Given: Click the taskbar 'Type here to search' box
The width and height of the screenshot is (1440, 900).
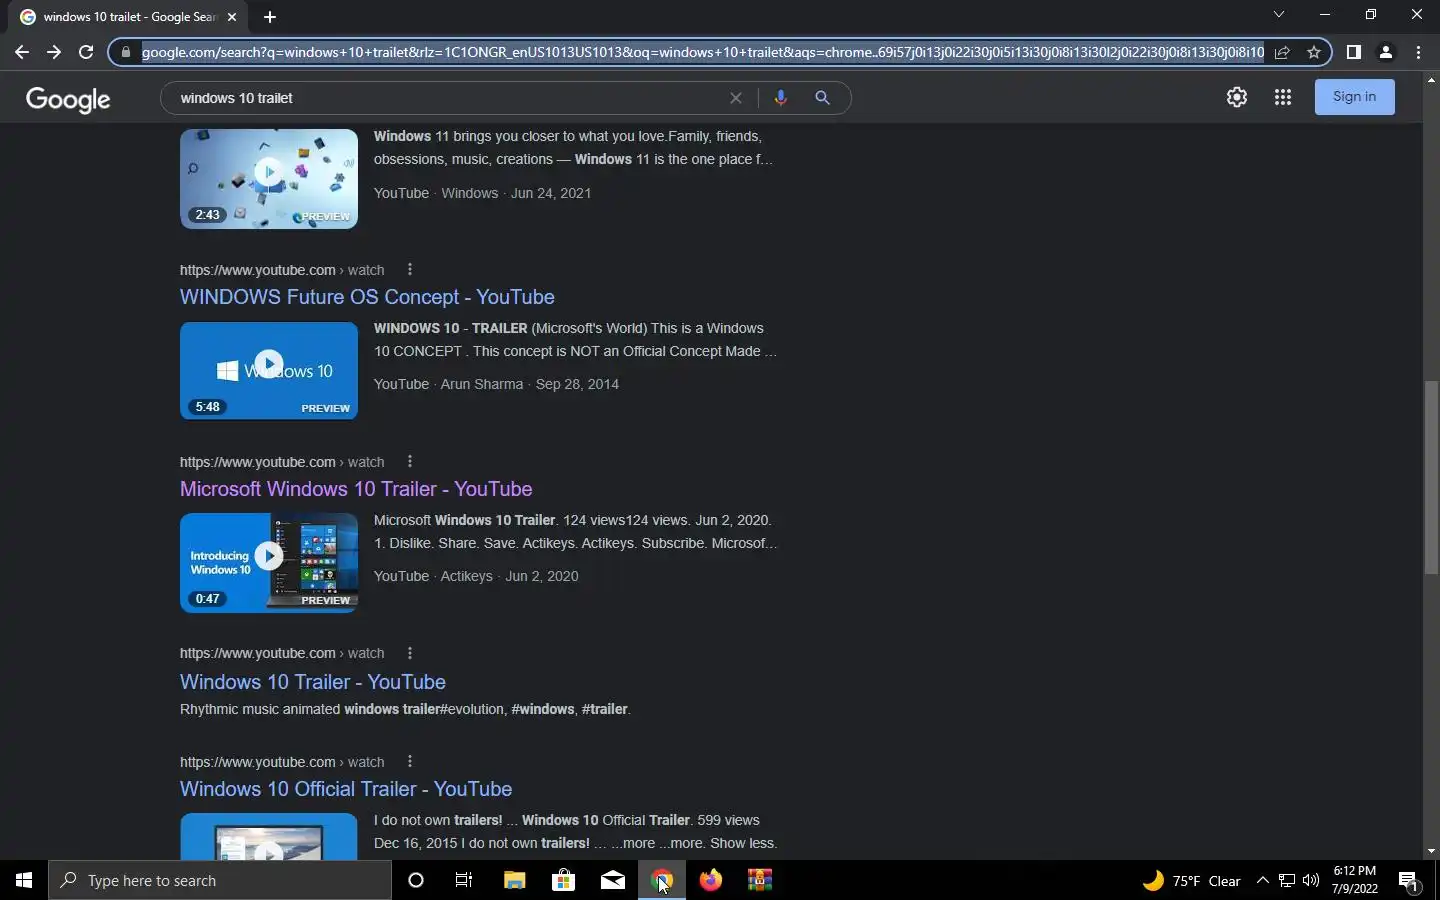Looking at the screenshot, I should coord(220,880).
